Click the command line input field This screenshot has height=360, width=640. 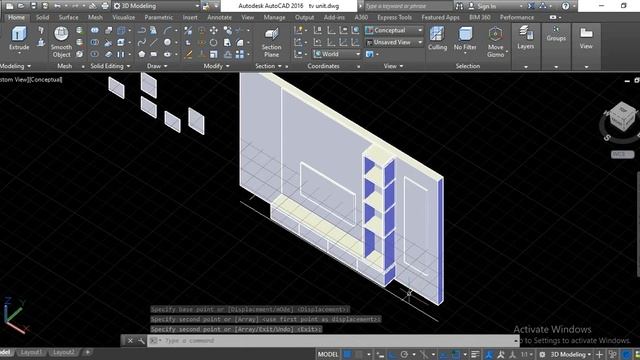click(x=333, y=341)
